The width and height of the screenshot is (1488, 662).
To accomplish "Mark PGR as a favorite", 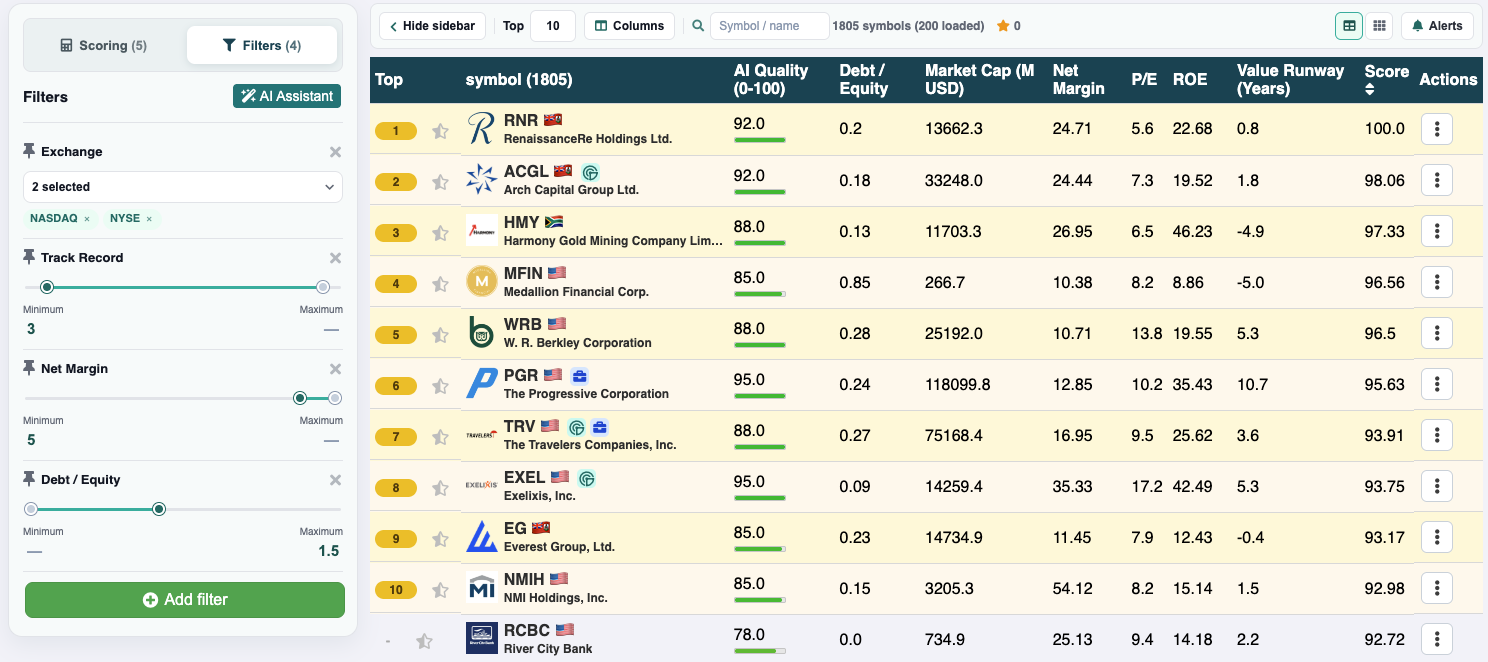I will coord(440,386).
